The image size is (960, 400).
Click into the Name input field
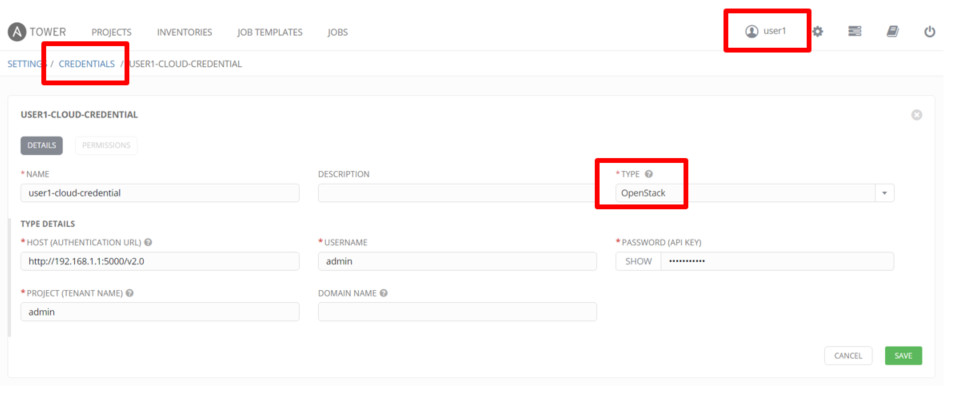coord(160,193)
